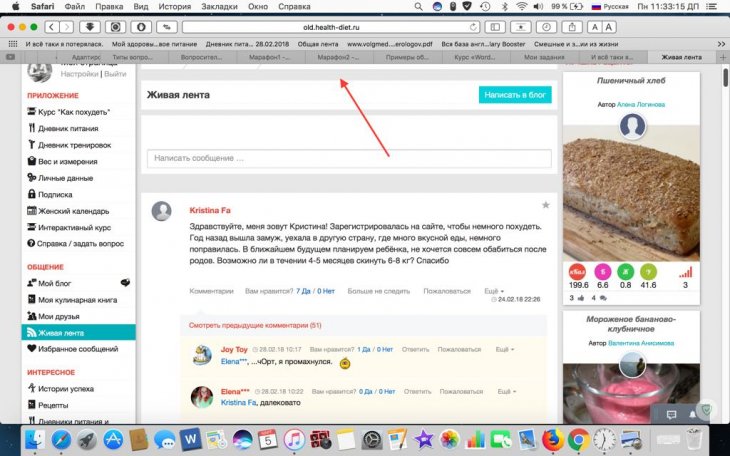Screen dimensions: 730x456
Task: Open Kristina Fa's avatar icon
Action: [x=161, y=211]
